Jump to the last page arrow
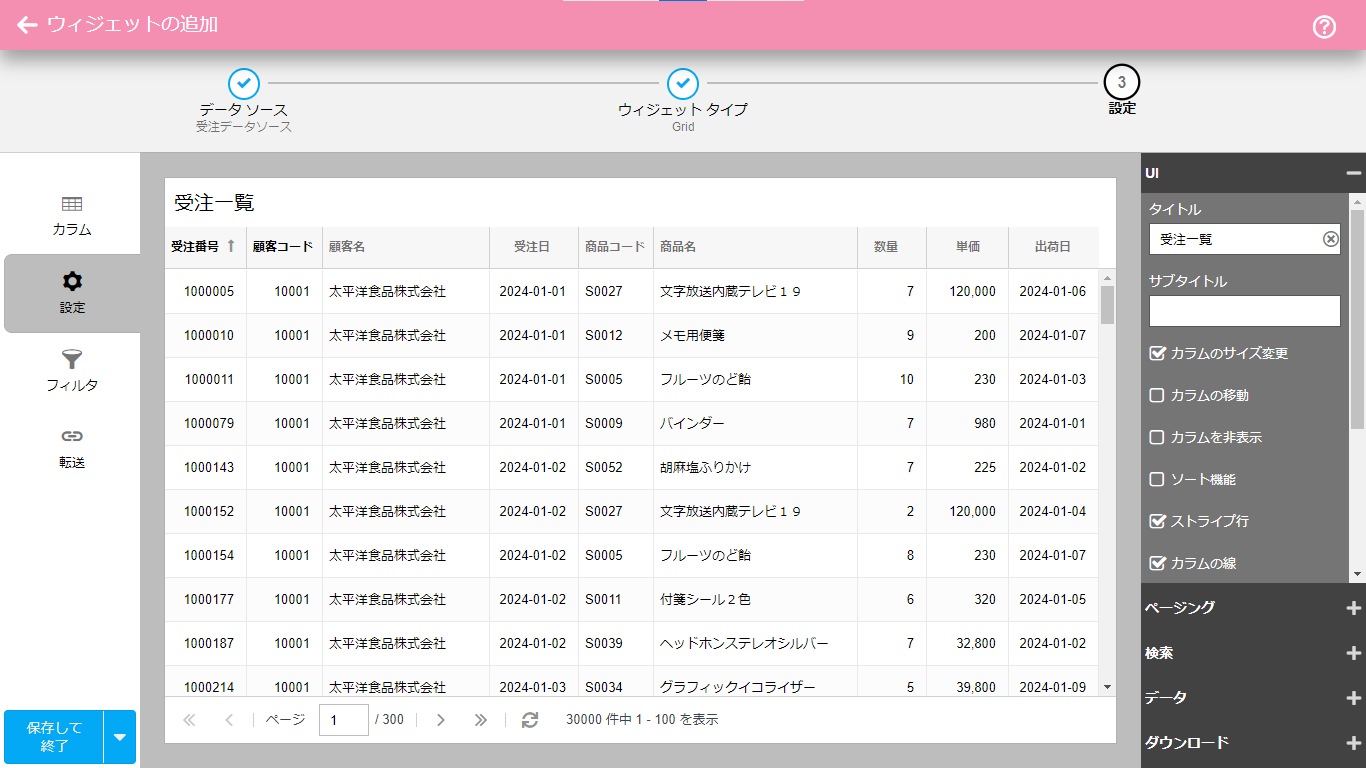This screenshot has width=1366, height=768. (480, 720)
